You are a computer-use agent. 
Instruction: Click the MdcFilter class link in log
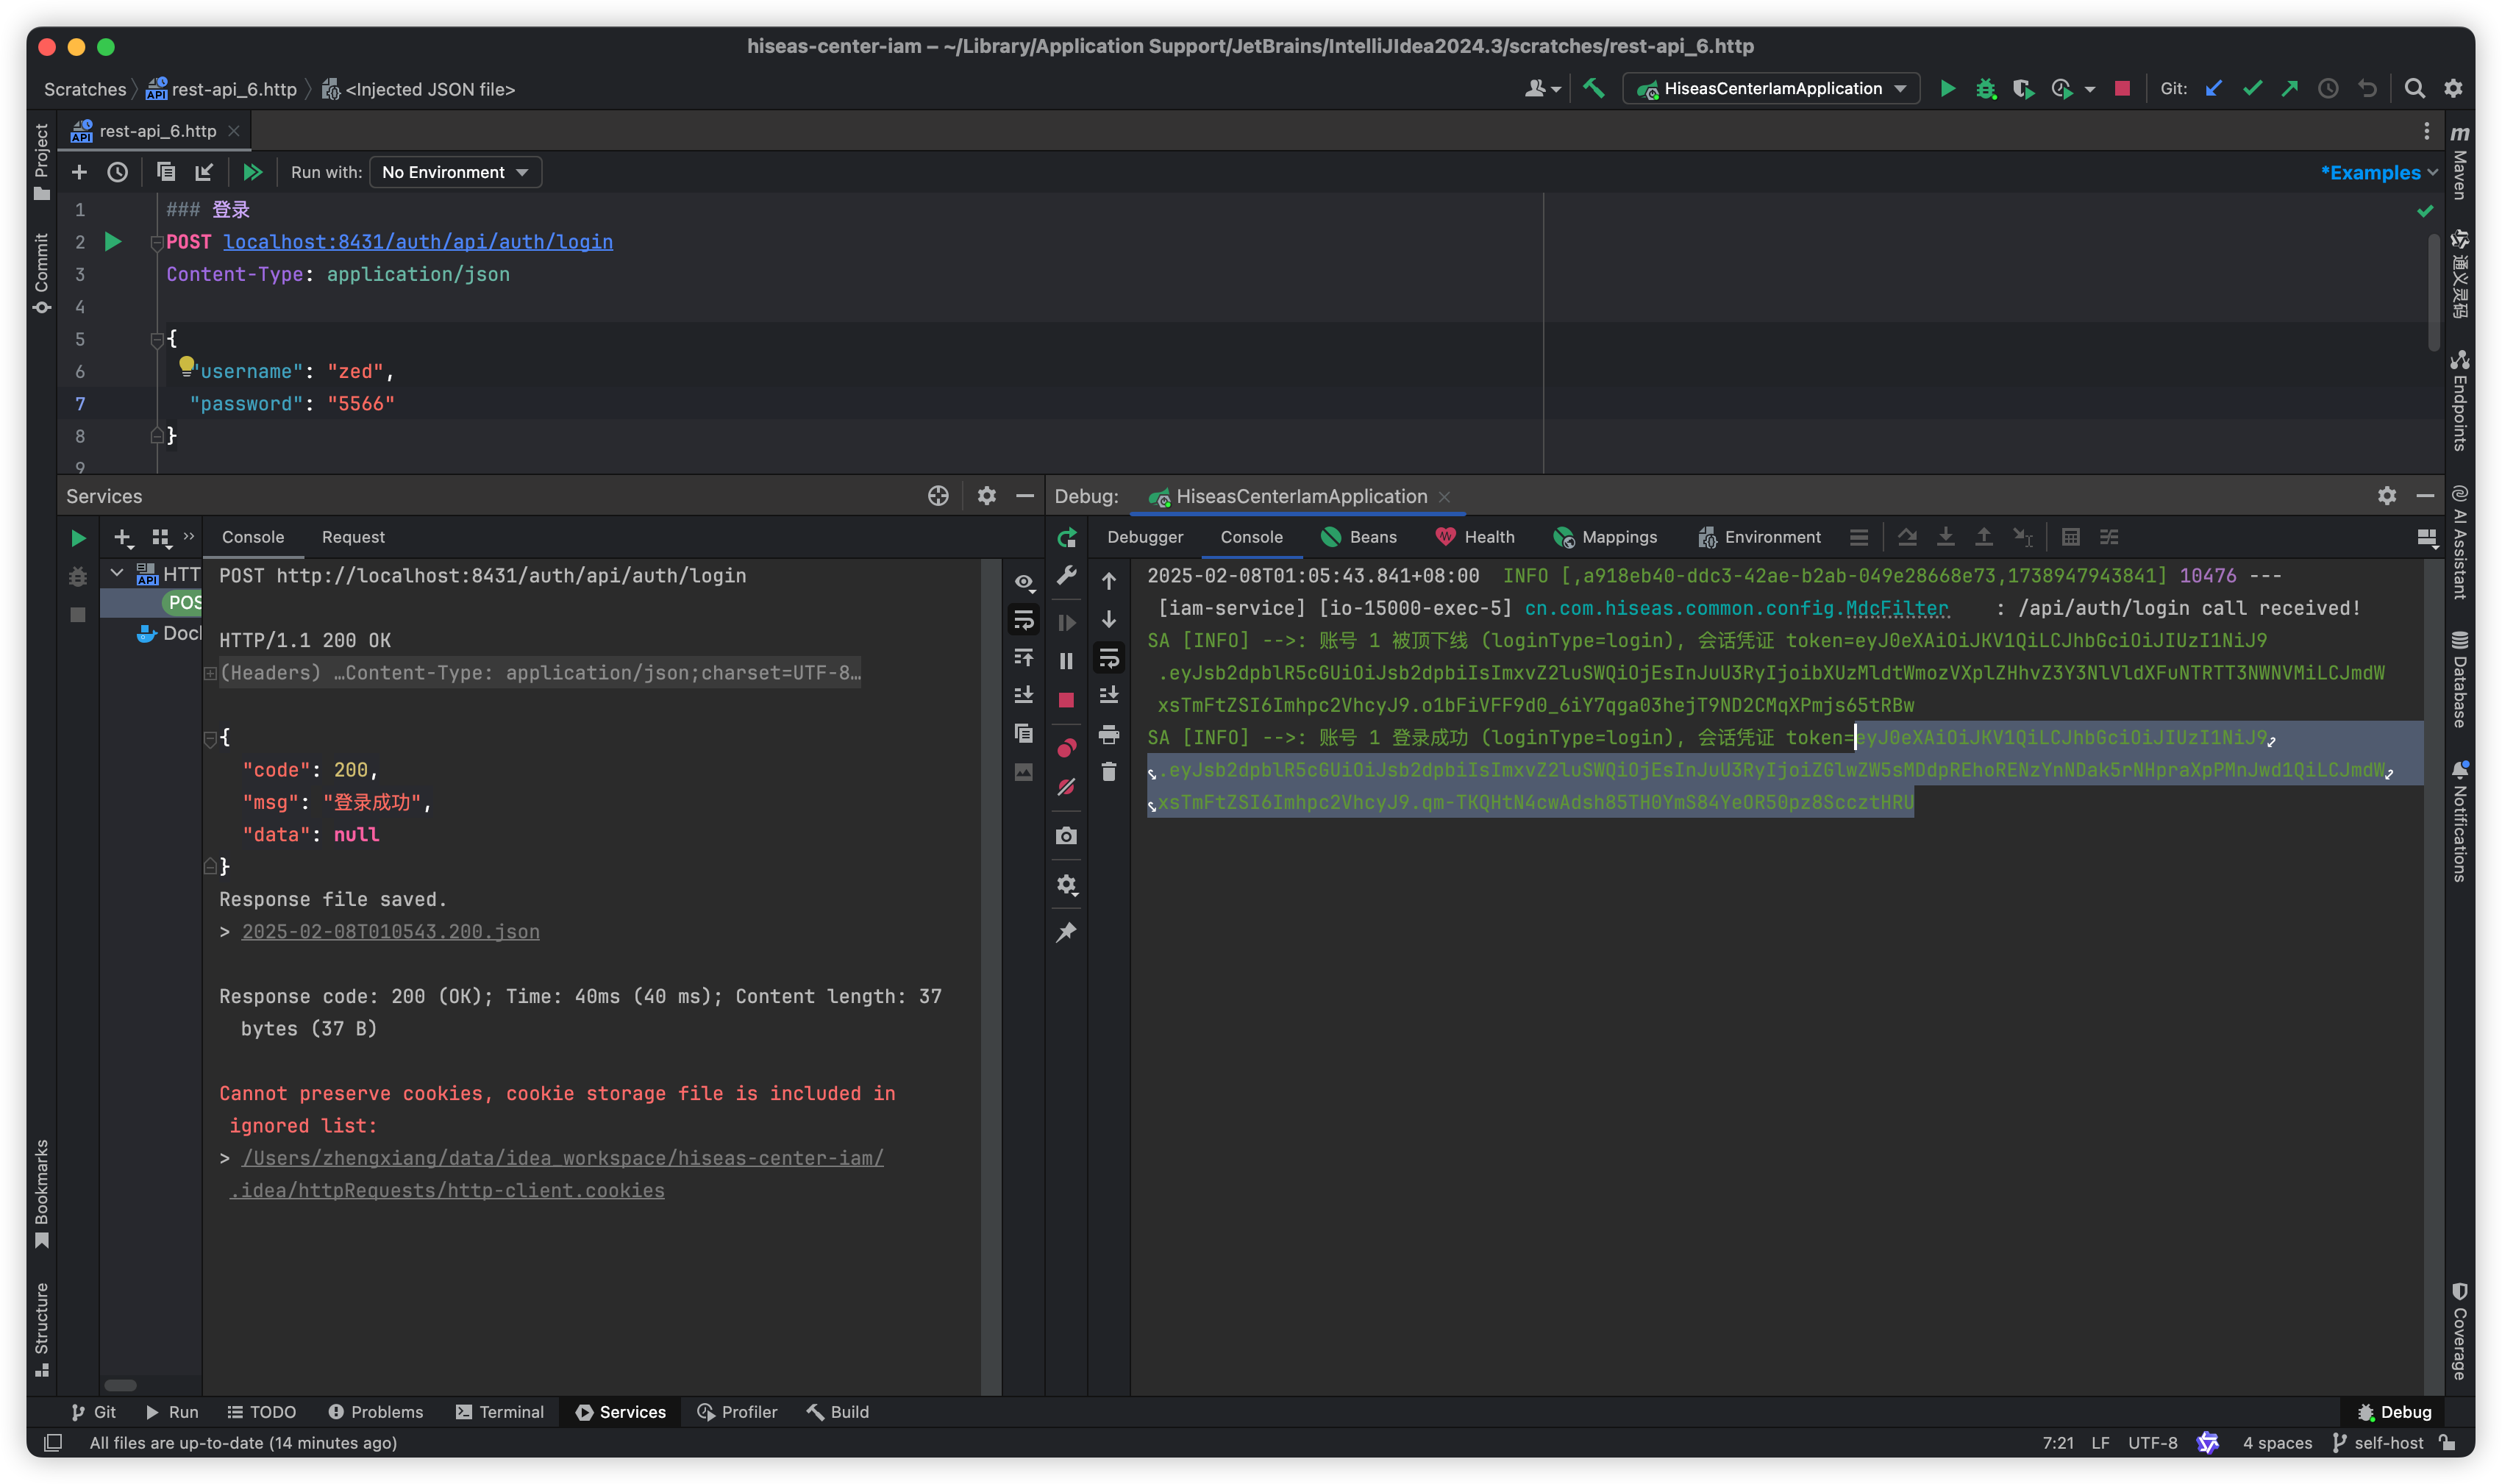coord(1898,607)
